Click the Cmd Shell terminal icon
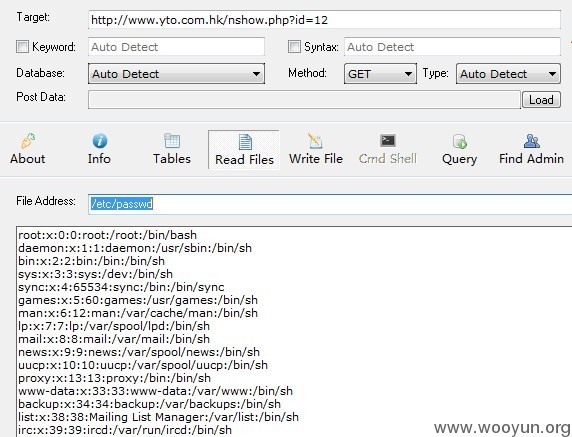 pos(388,140)
